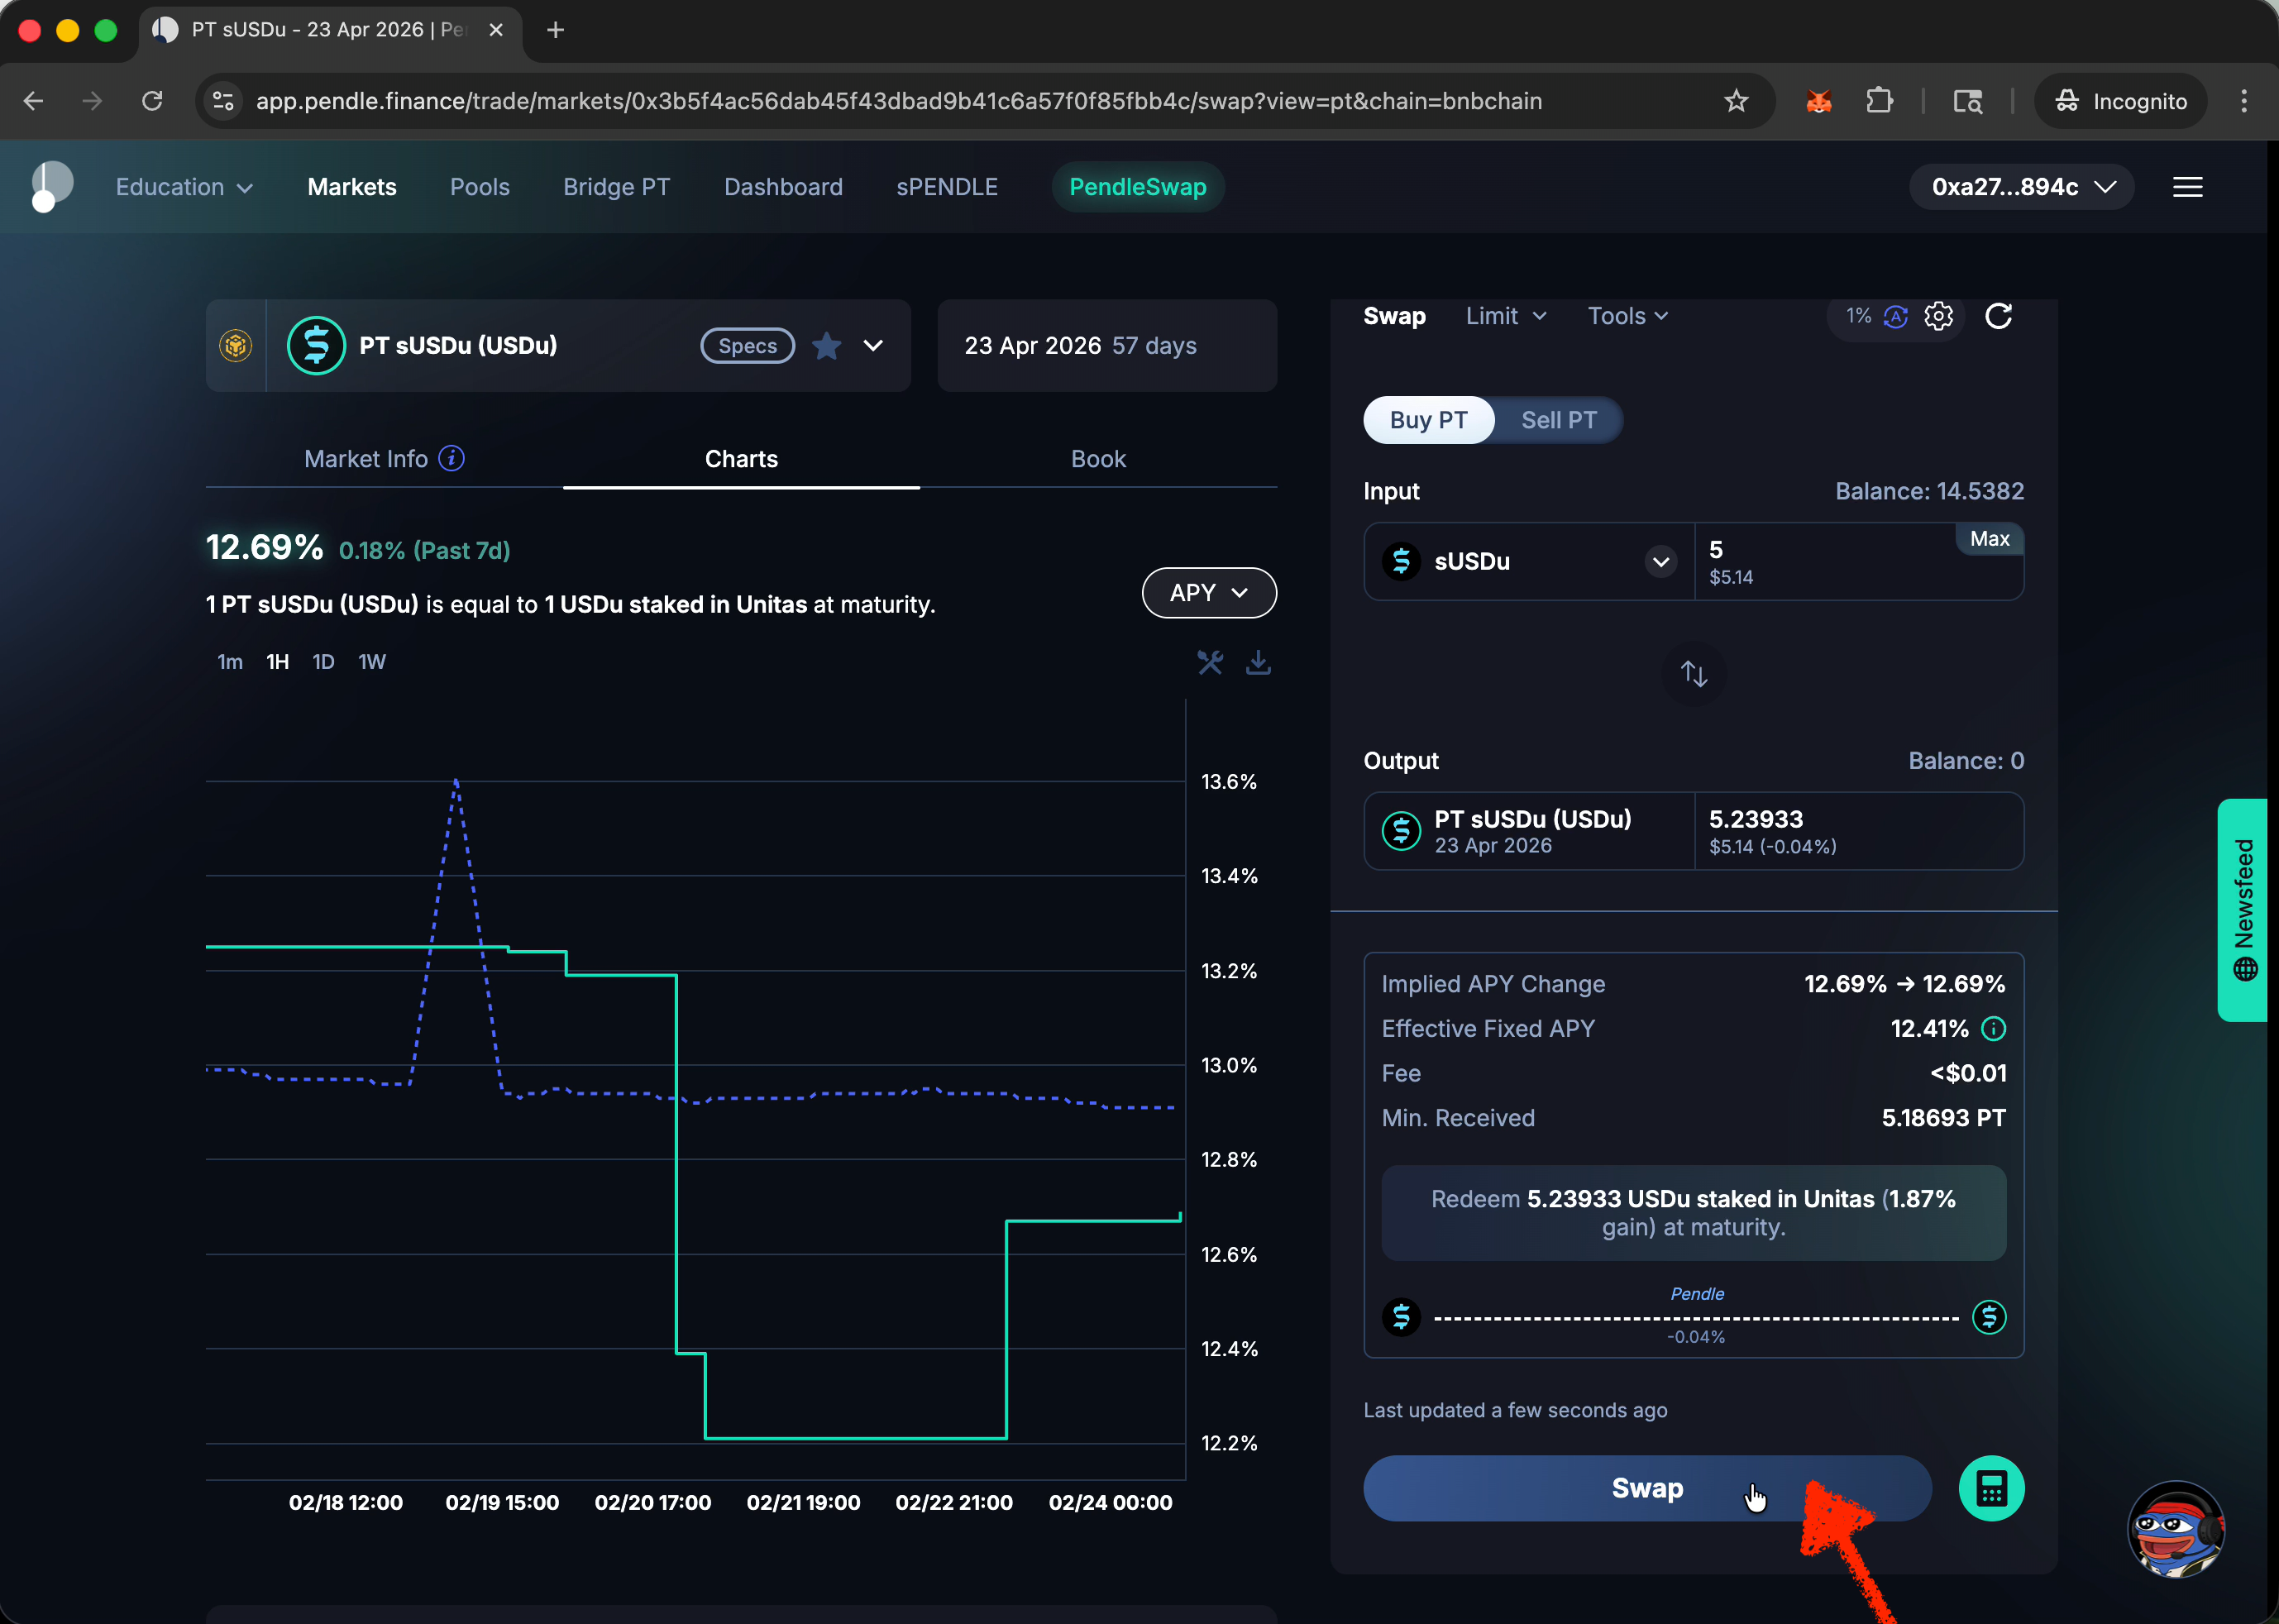Open the hamburger menu
Screen dimensions: 2279x1624
pyautogui.click(x=2187, y=187)
